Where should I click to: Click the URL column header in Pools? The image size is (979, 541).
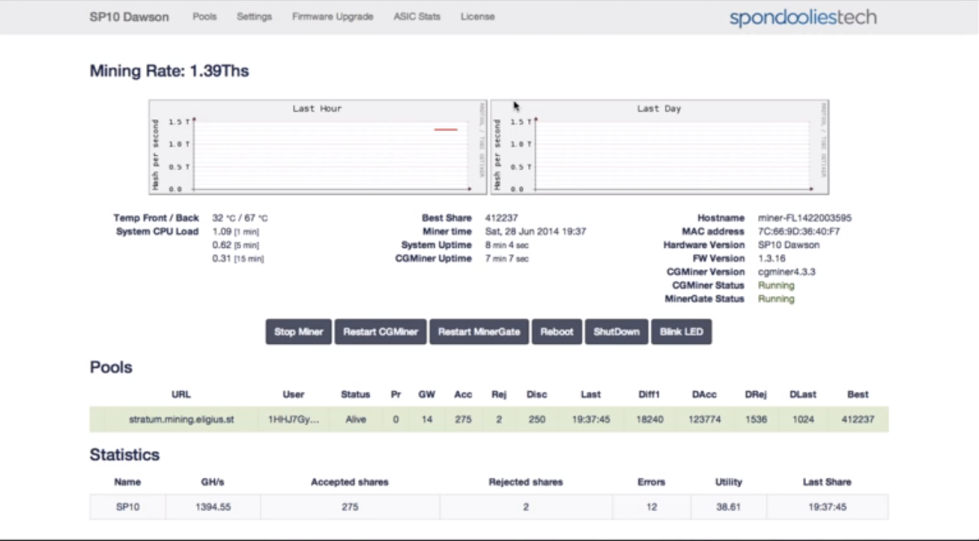click(181, 394)
